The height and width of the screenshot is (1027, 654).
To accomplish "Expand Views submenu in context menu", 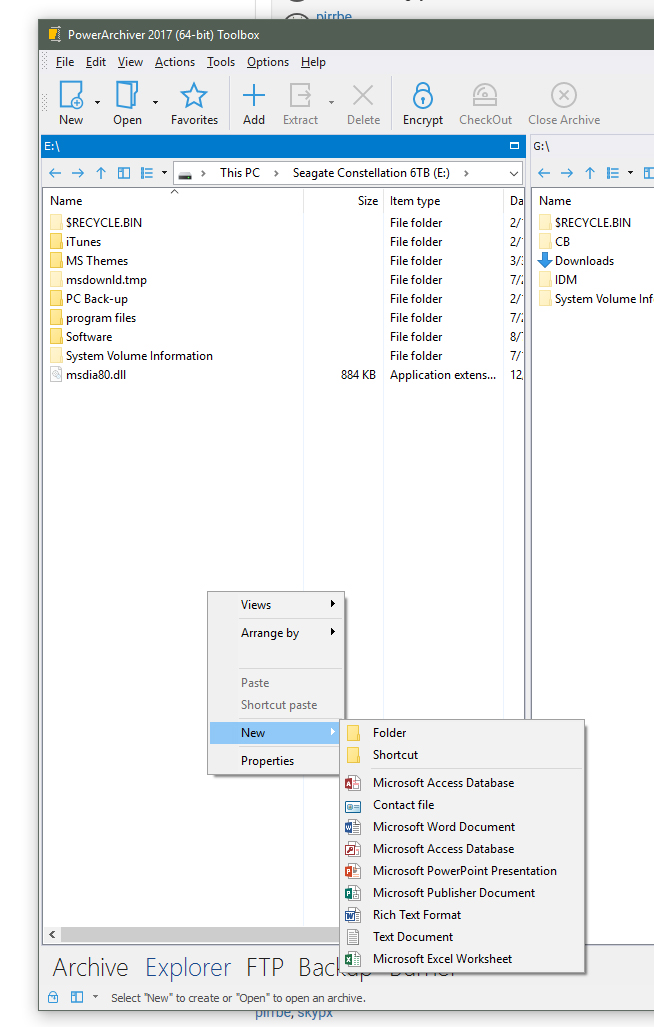I will [x=276, y=605].
